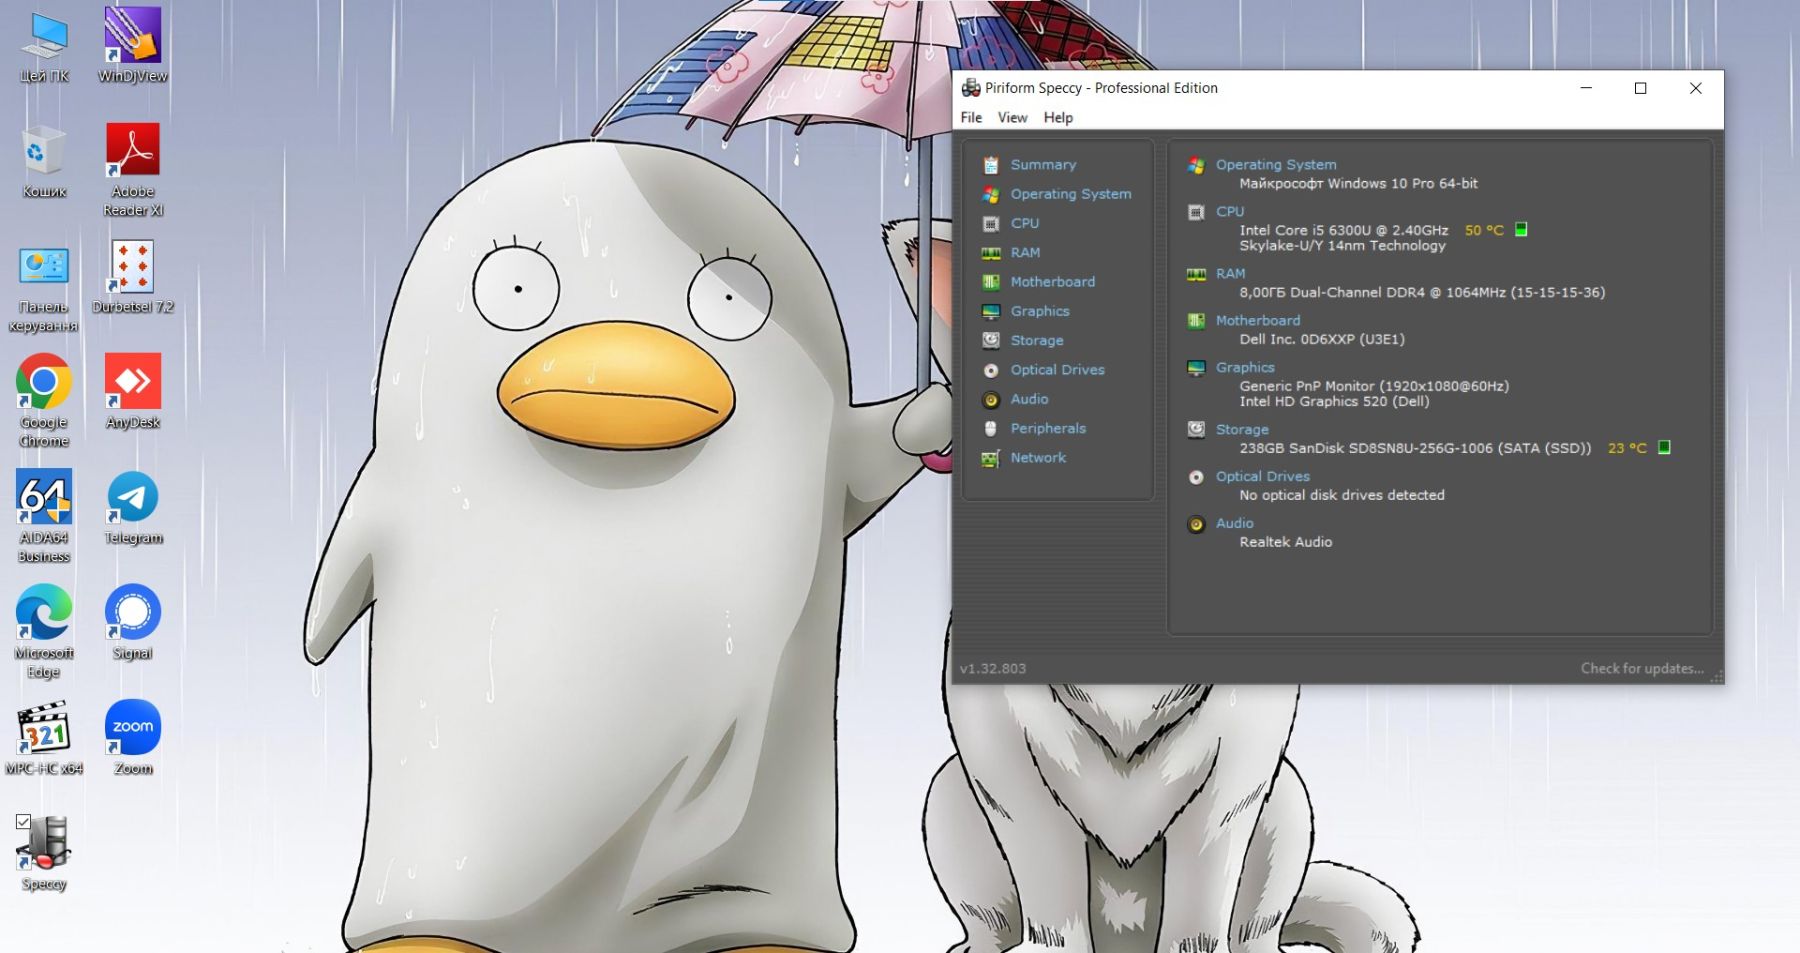Select the Adobe Reader XI desktop shortcut

[133, 171]
